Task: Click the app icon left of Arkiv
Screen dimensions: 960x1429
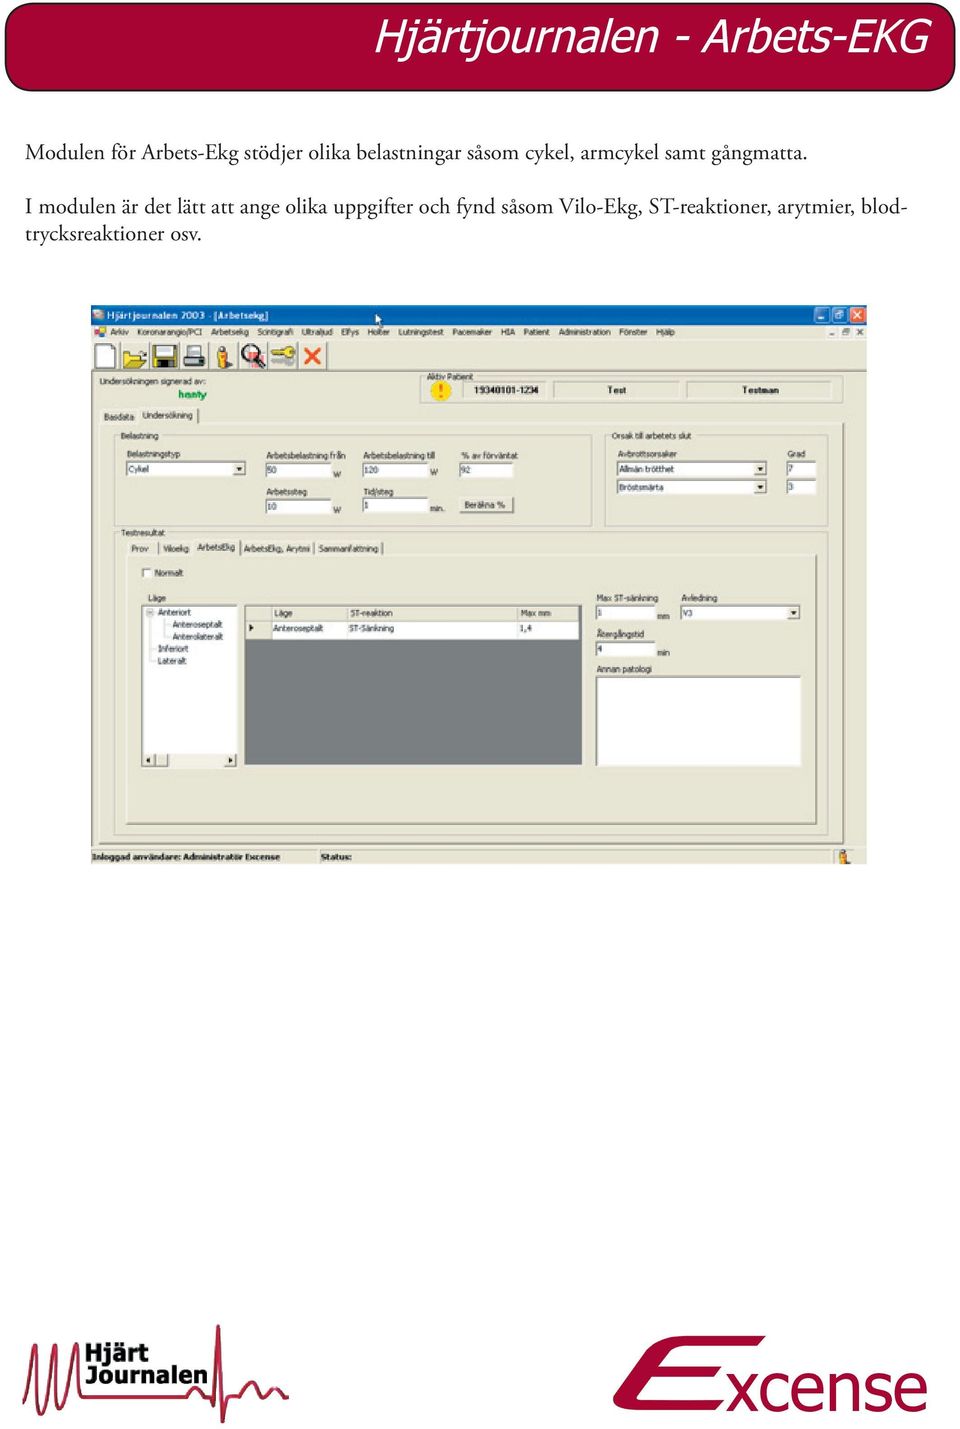Action: pos(99,332)
